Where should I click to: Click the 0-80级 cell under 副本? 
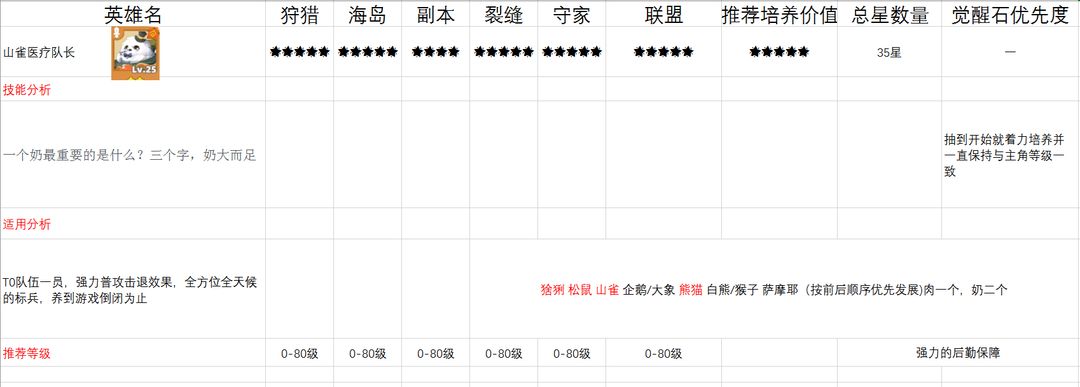[435, 354]
